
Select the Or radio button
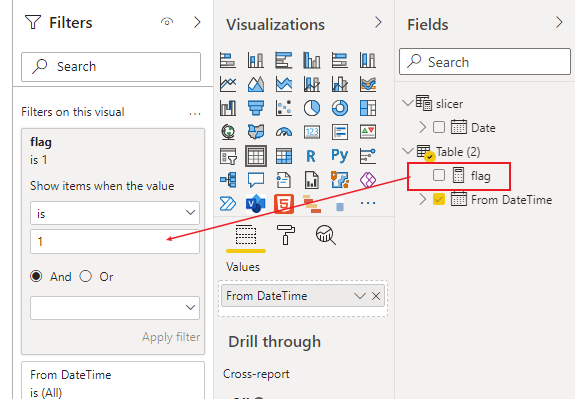(85, 276)
